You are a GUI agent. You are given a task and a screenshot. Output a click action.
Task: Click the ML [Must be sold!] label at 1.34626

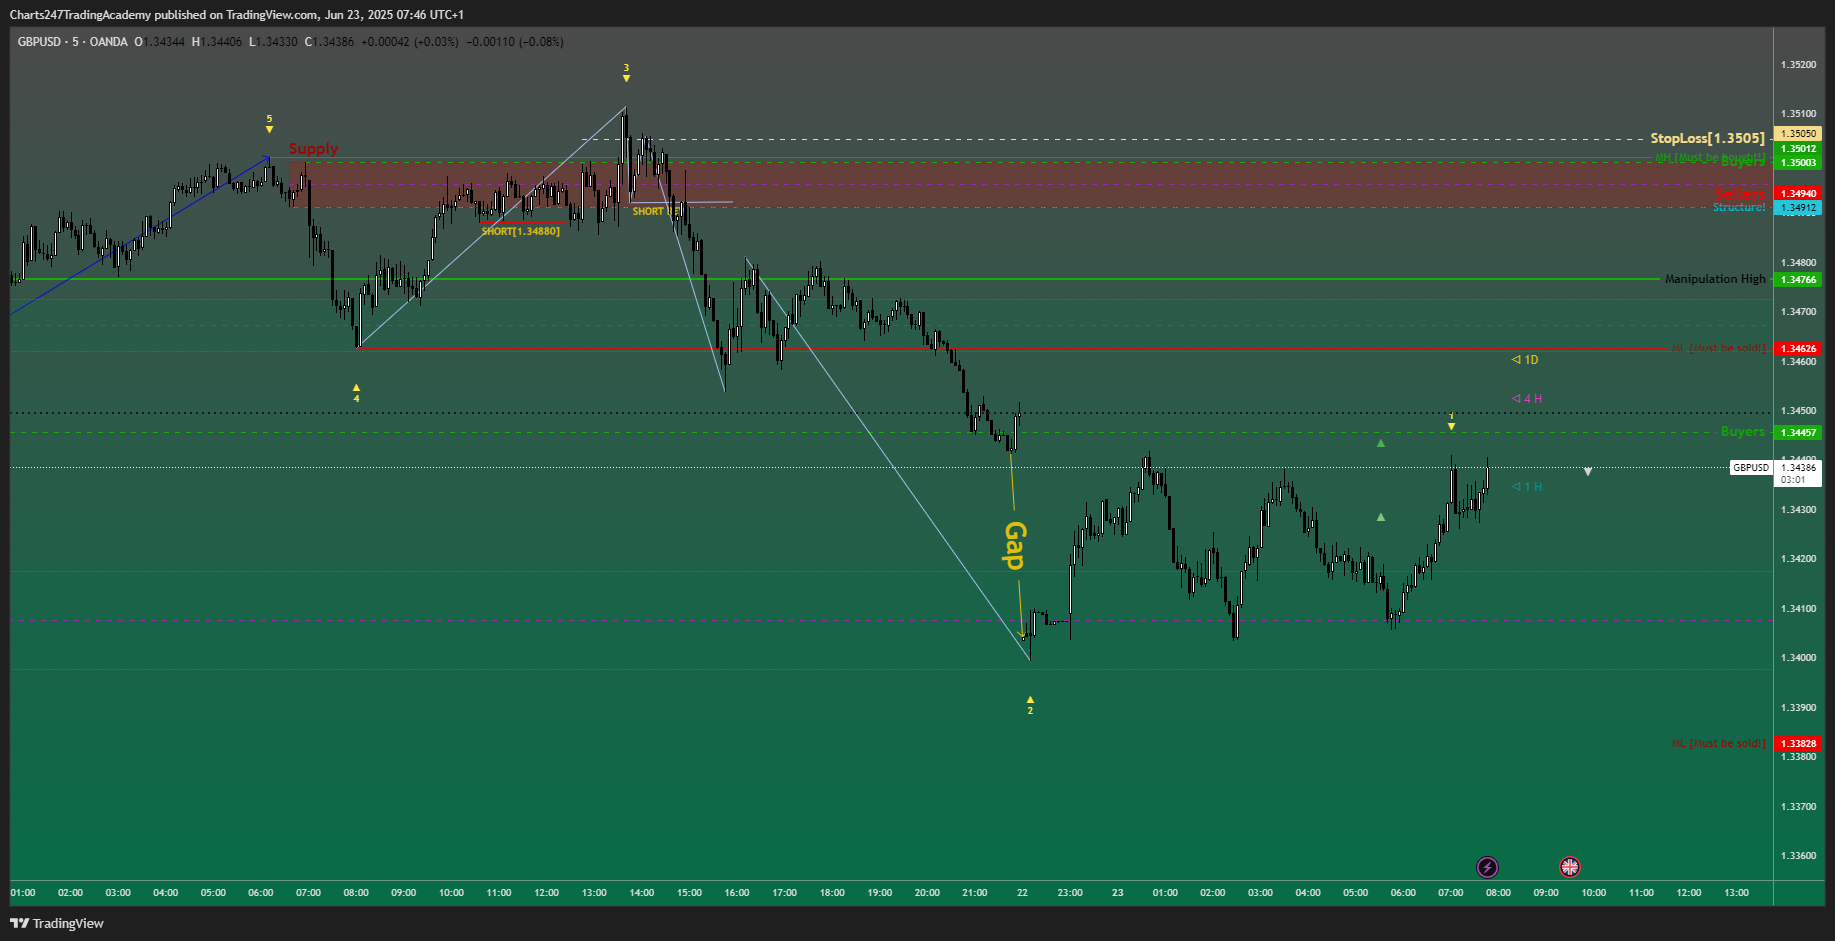(1719, 348)
